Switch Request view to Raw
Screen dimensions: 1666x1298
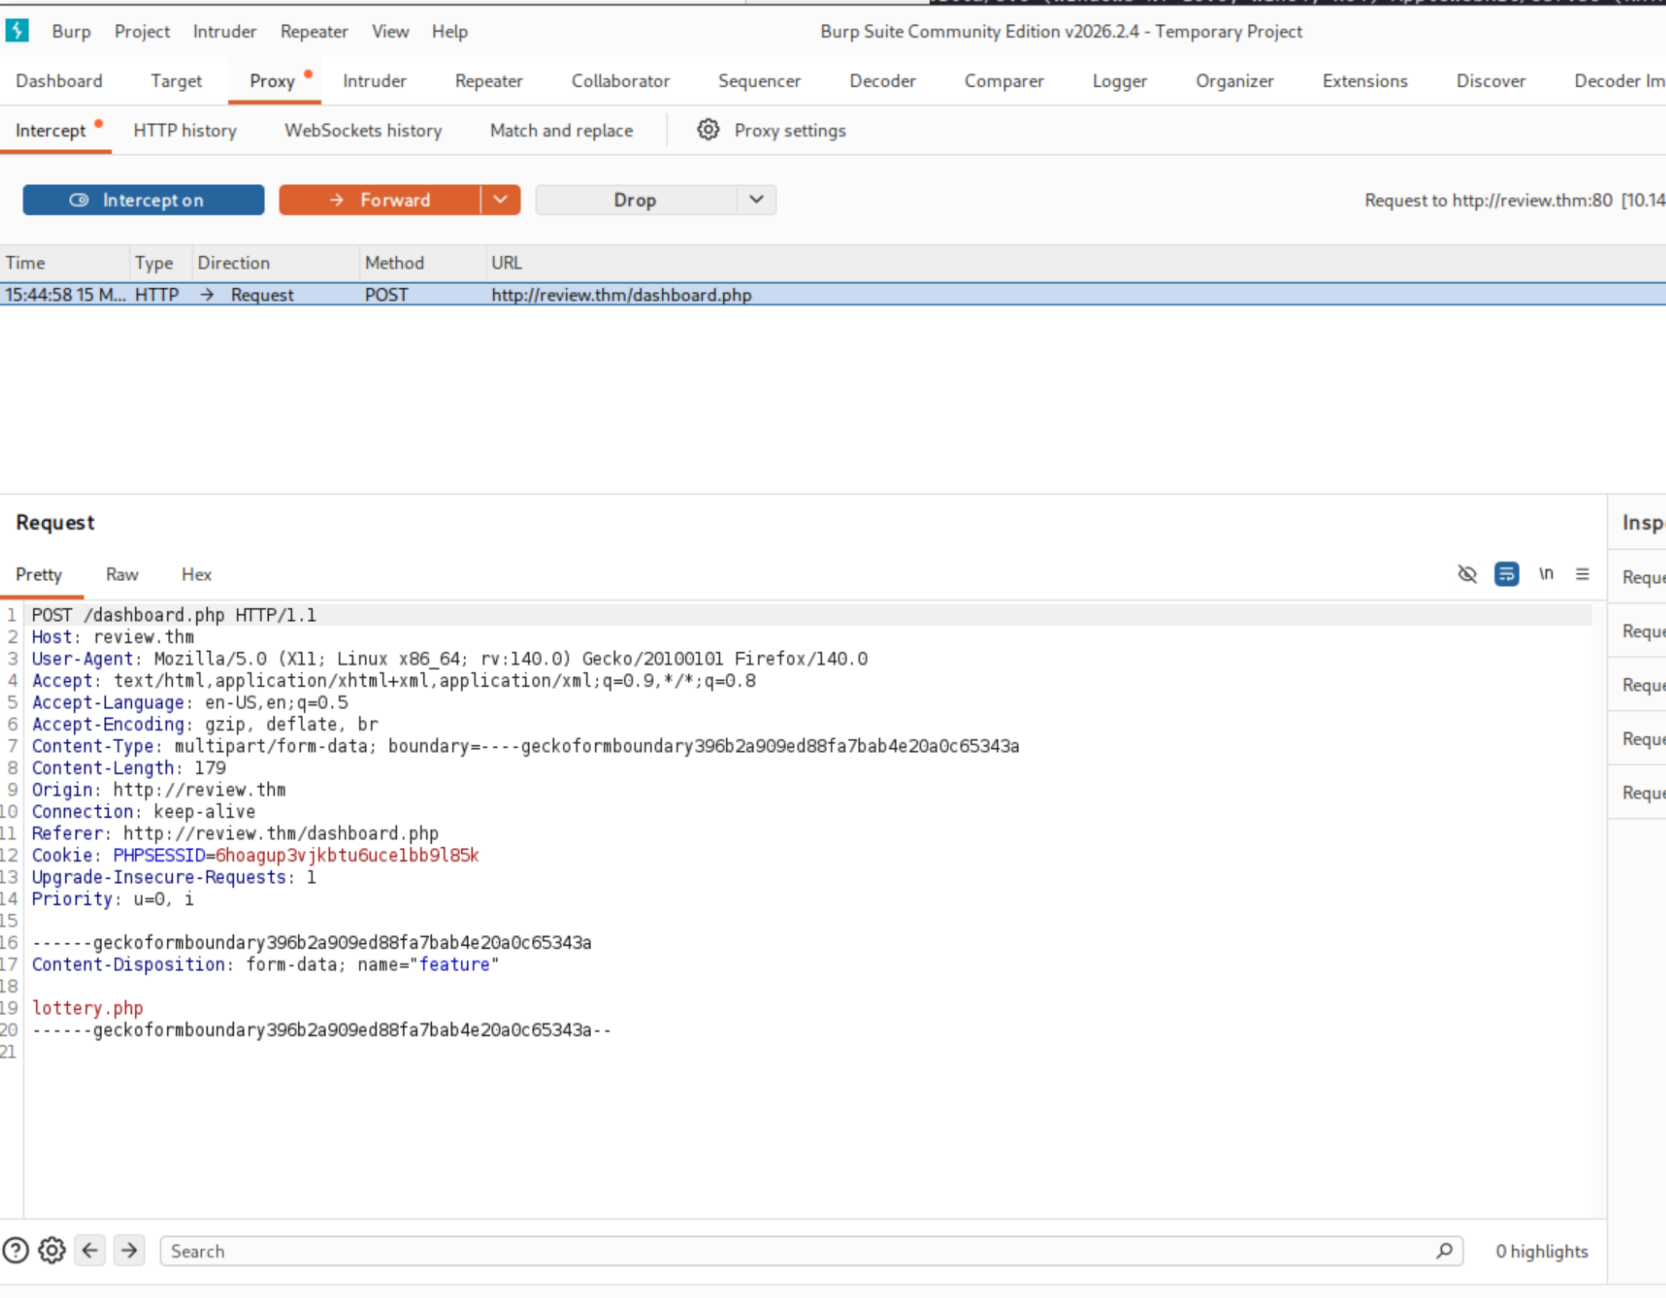(x=122, y=575)
